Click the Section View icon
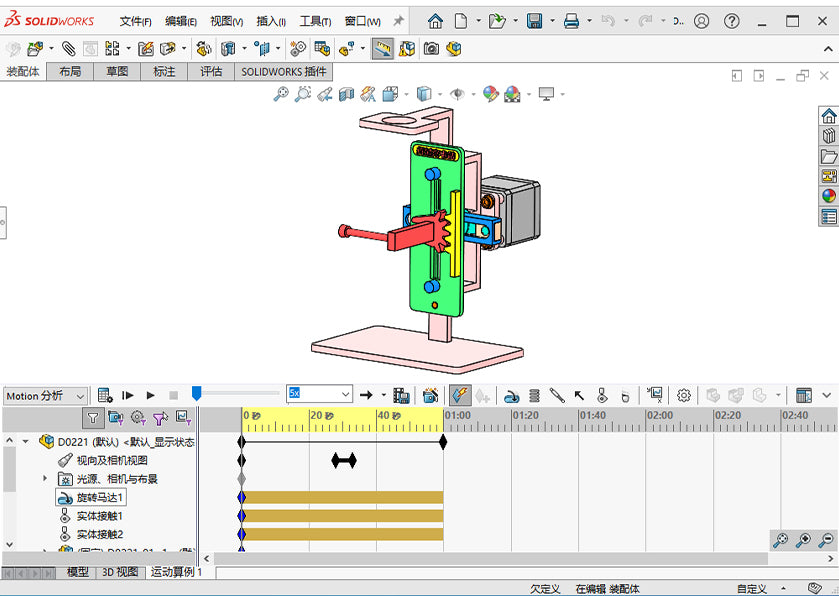 pos(346,94)
